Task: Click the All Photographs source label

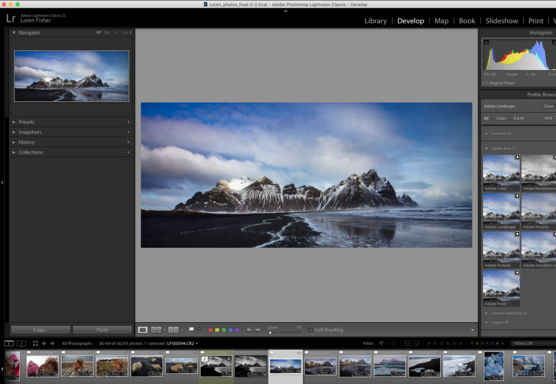Action: 77,344
